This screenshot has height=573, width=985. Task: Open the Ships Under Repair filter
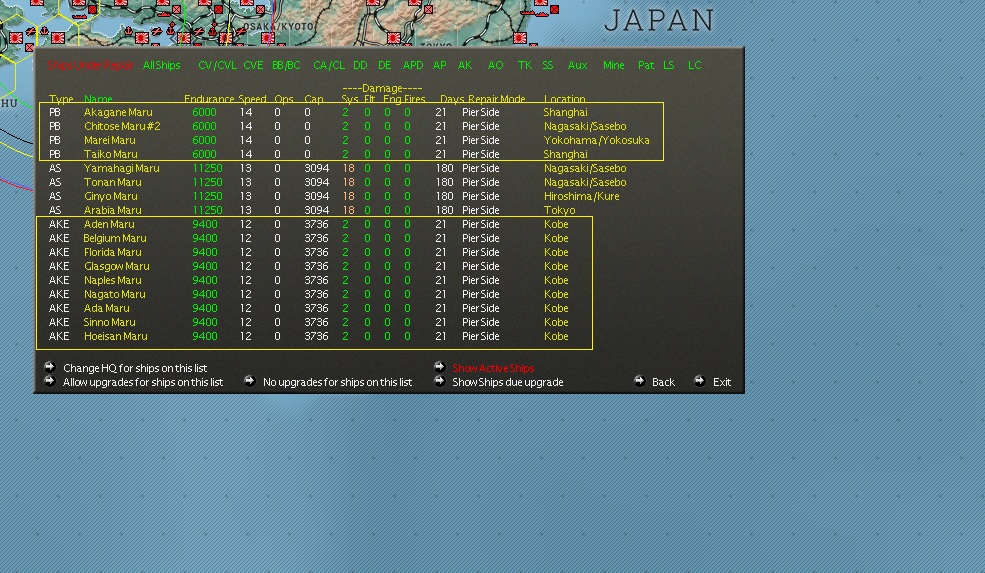click(90, 65)
